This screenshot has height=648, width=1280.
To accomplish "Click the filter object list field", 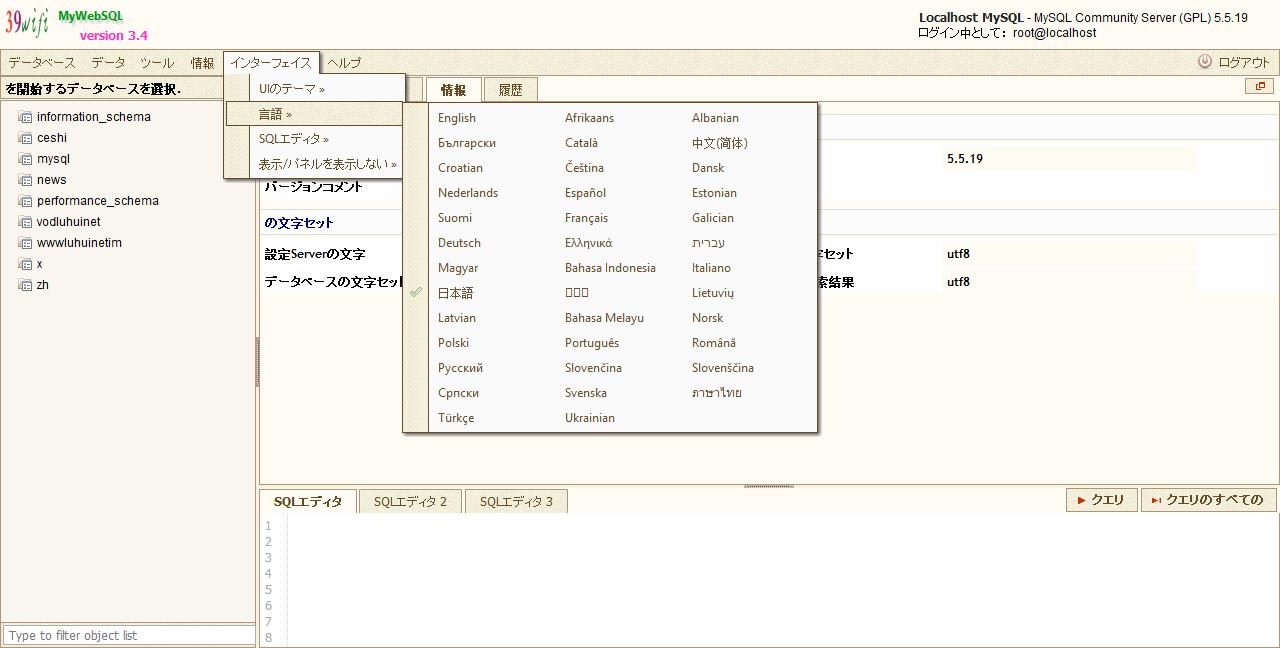I will pyautogui.click(x=129, y=635).
